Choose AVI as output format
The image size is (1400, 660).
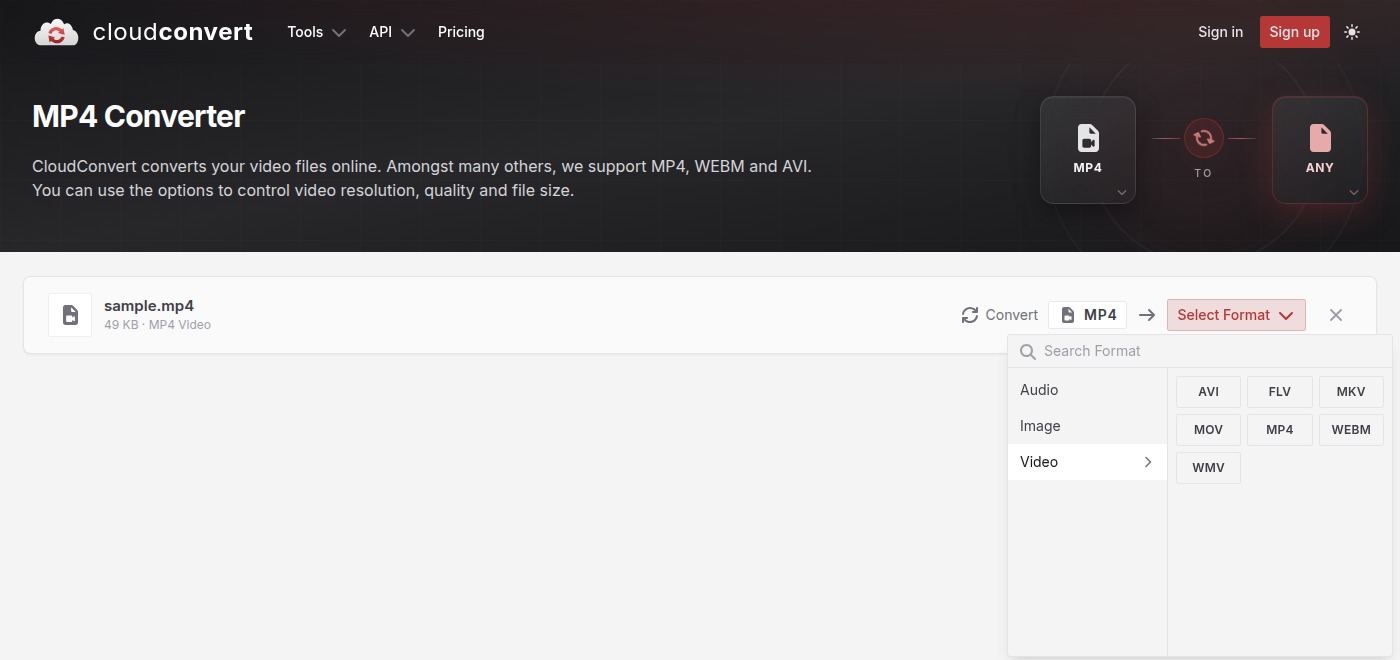click(1208, 392)
